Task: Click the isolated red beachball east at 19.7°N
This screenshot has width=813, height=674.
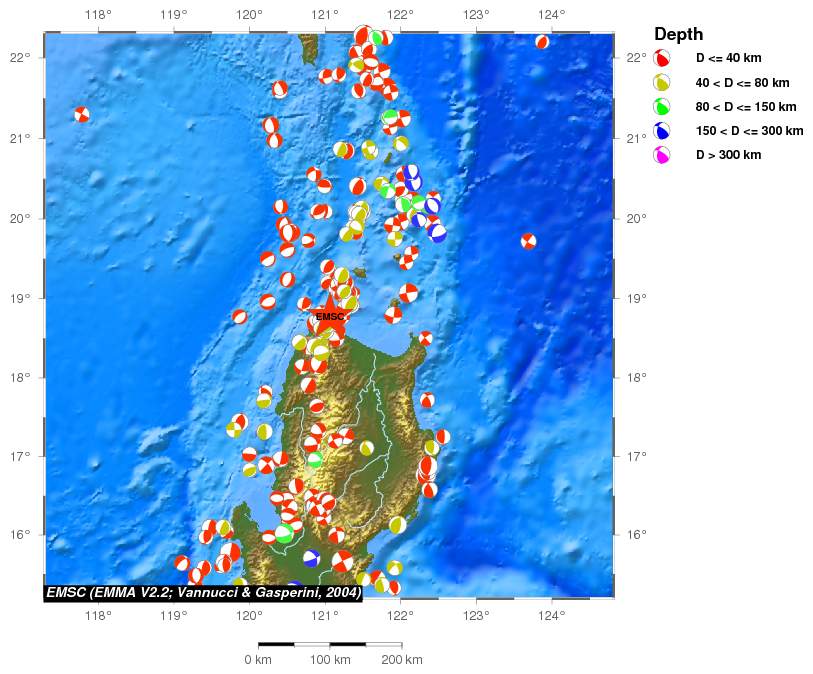Action: 528,241
